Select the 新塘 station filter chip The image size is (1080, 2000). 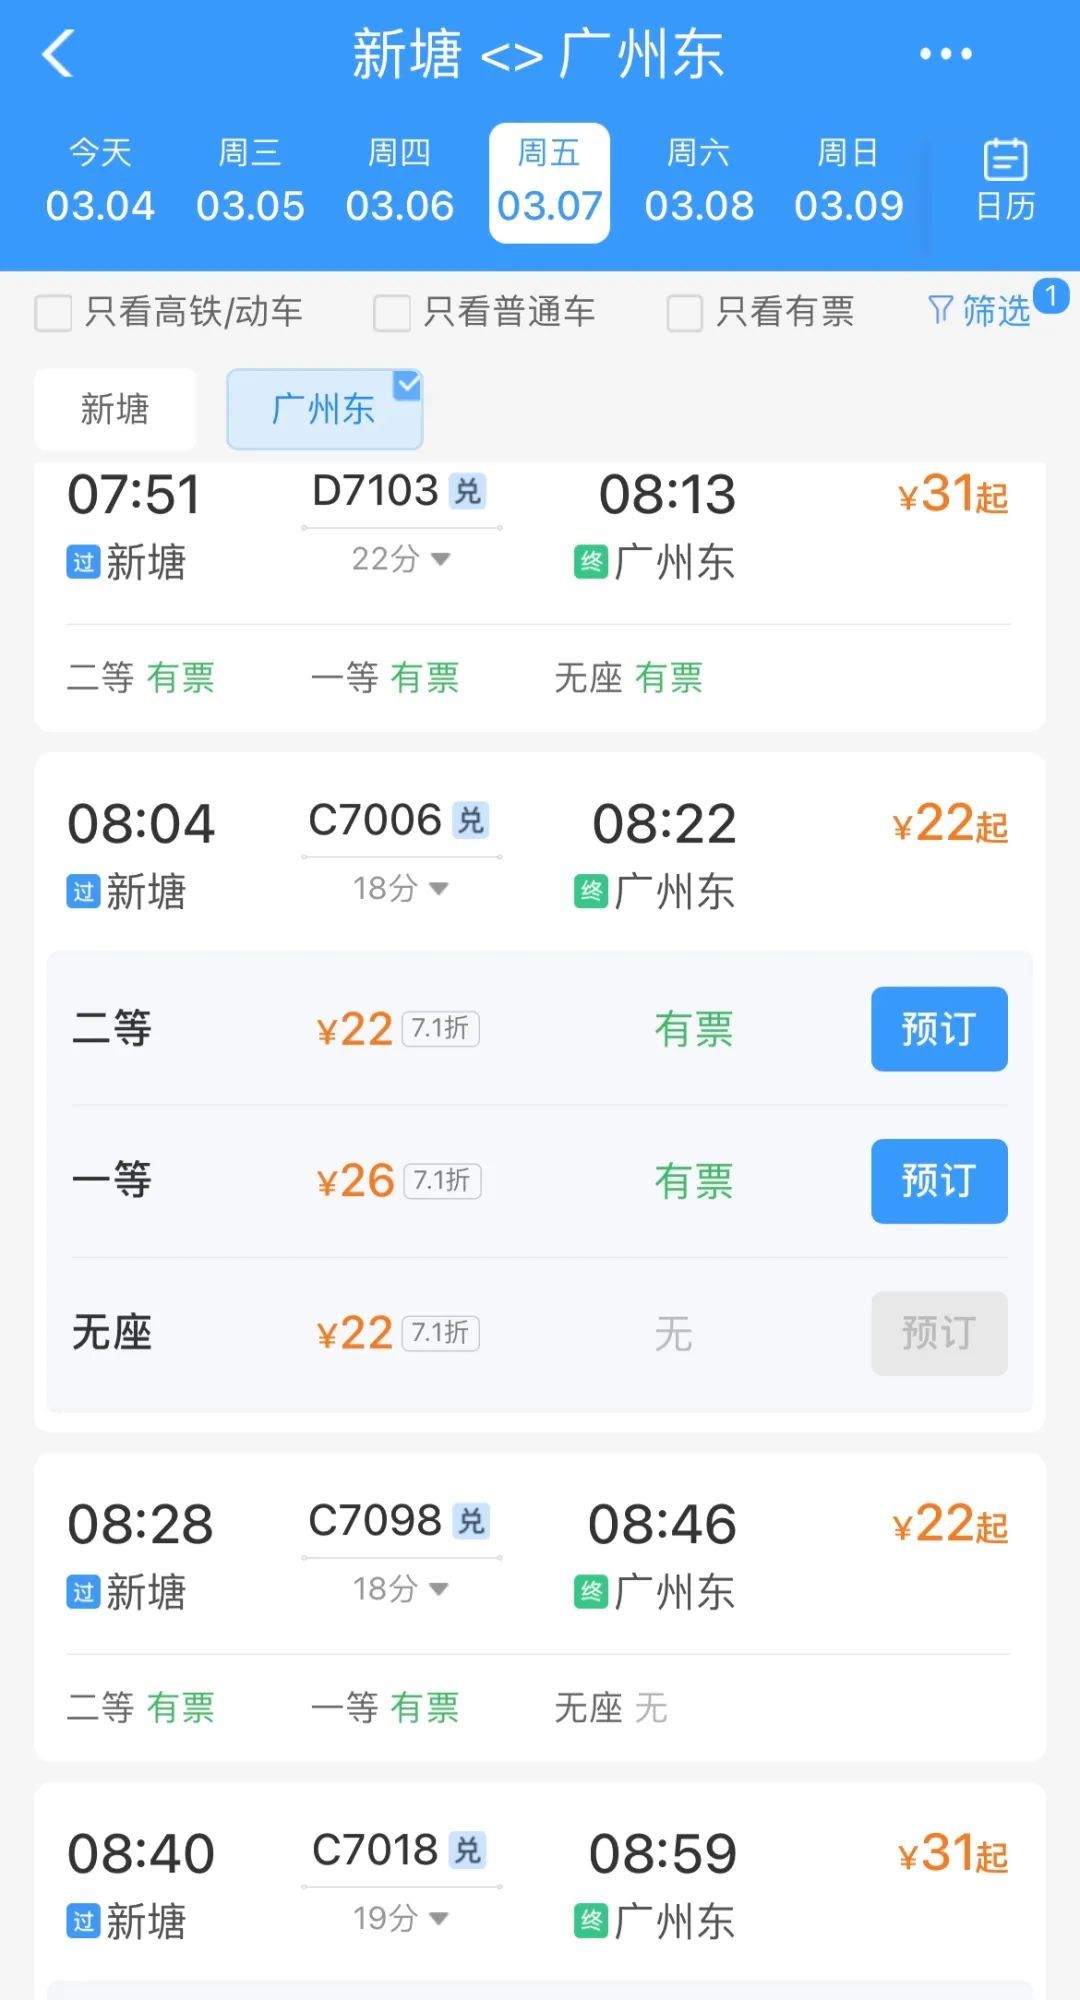tap(115, 409)
